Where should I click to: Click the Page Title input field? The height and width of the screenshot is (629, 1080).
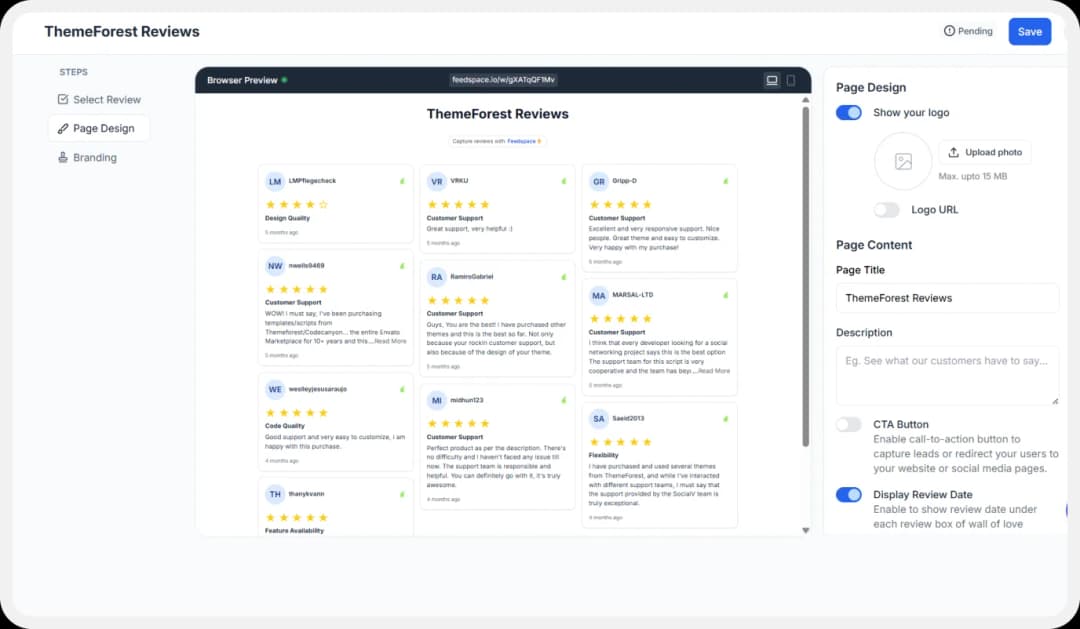[947, 298]
